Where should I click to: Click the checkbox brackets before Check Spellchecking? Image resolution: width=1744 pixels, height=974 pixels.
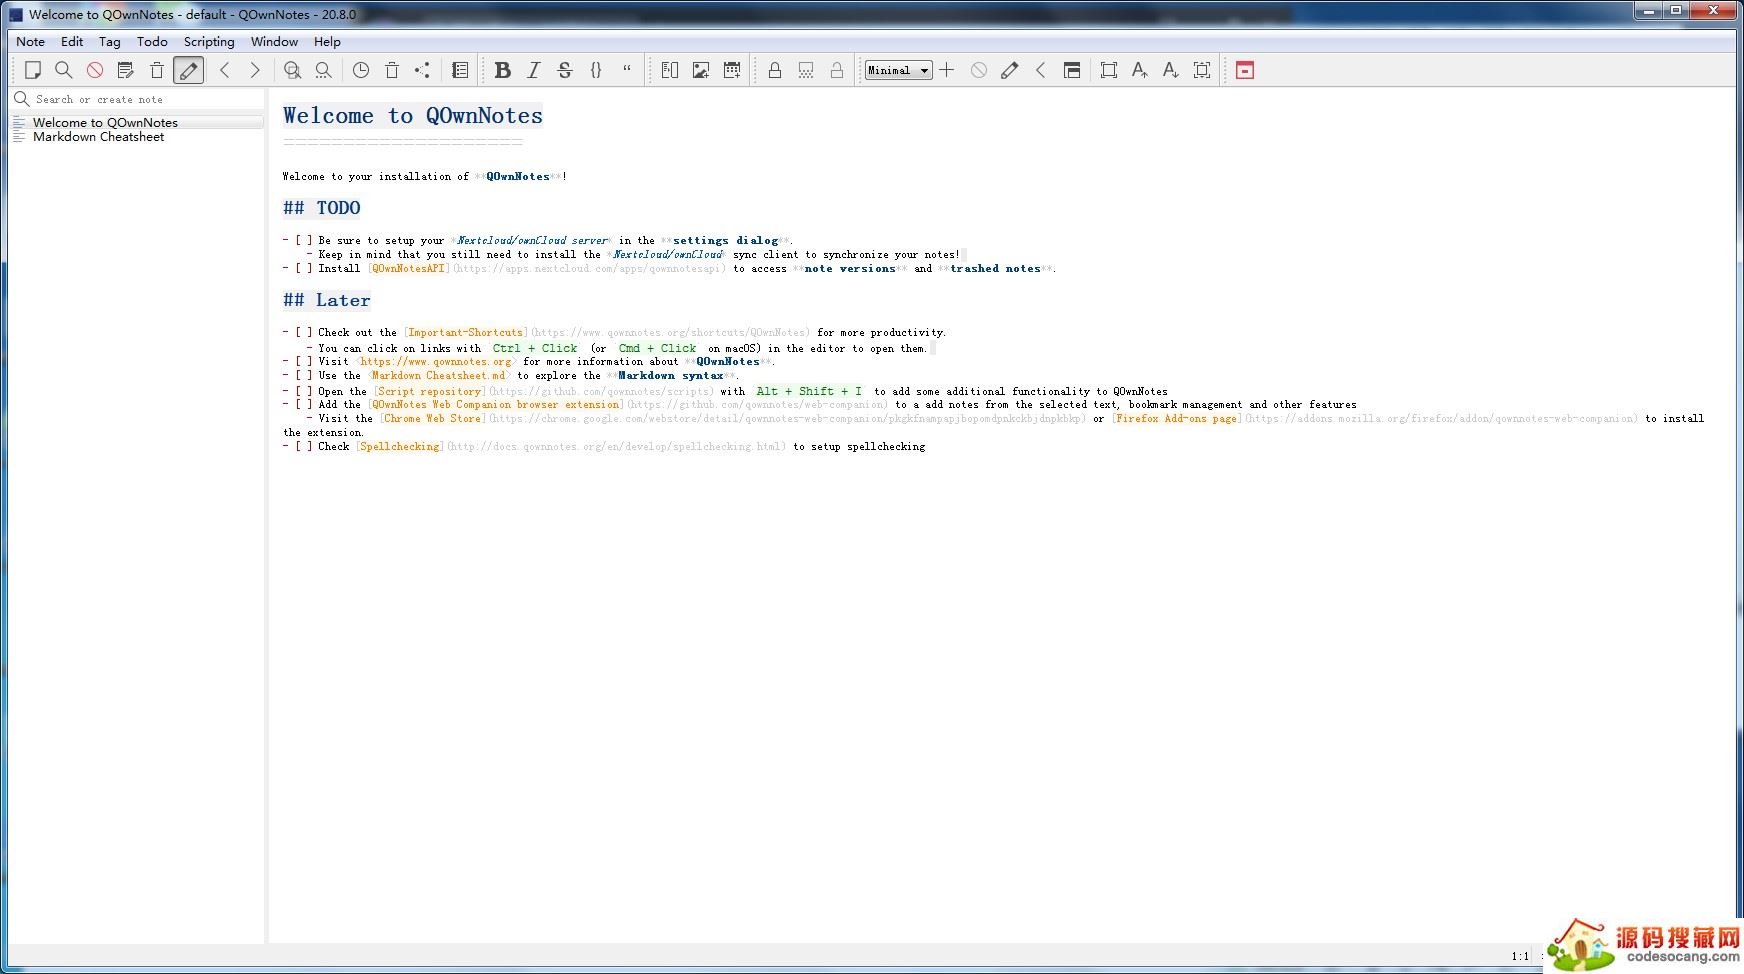(304, 446)
